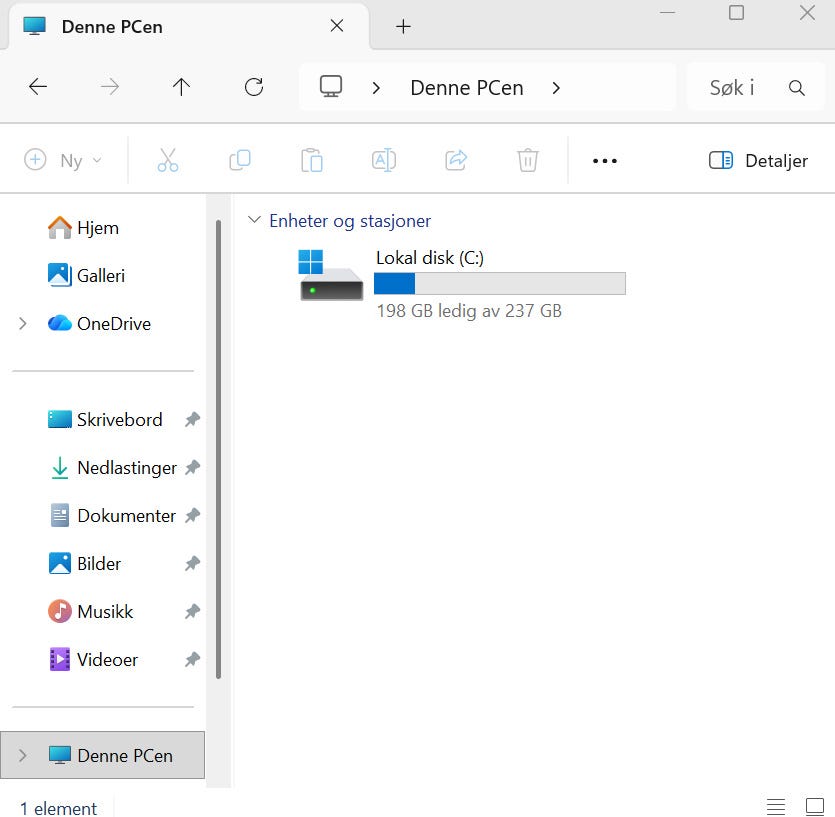Screen dimensions: 835x817
Task: Click the 198 GB ledig av 237 GB text
Action: 469,311
